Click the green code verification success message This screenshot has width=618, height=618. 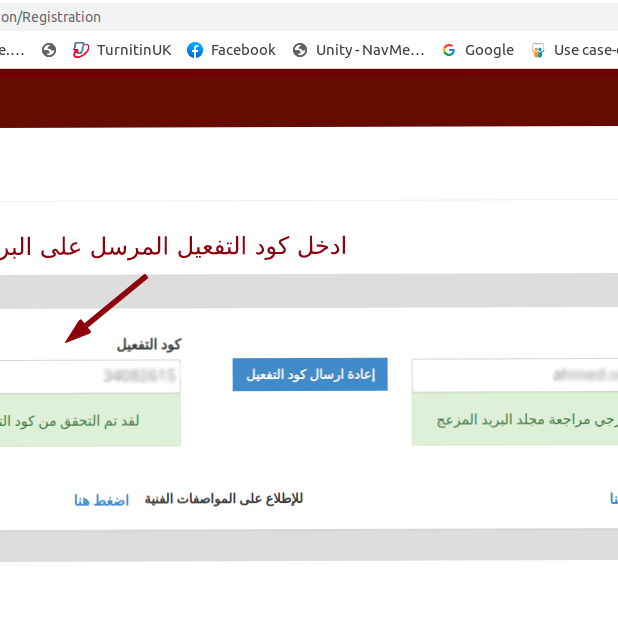[x=90, y=420]
